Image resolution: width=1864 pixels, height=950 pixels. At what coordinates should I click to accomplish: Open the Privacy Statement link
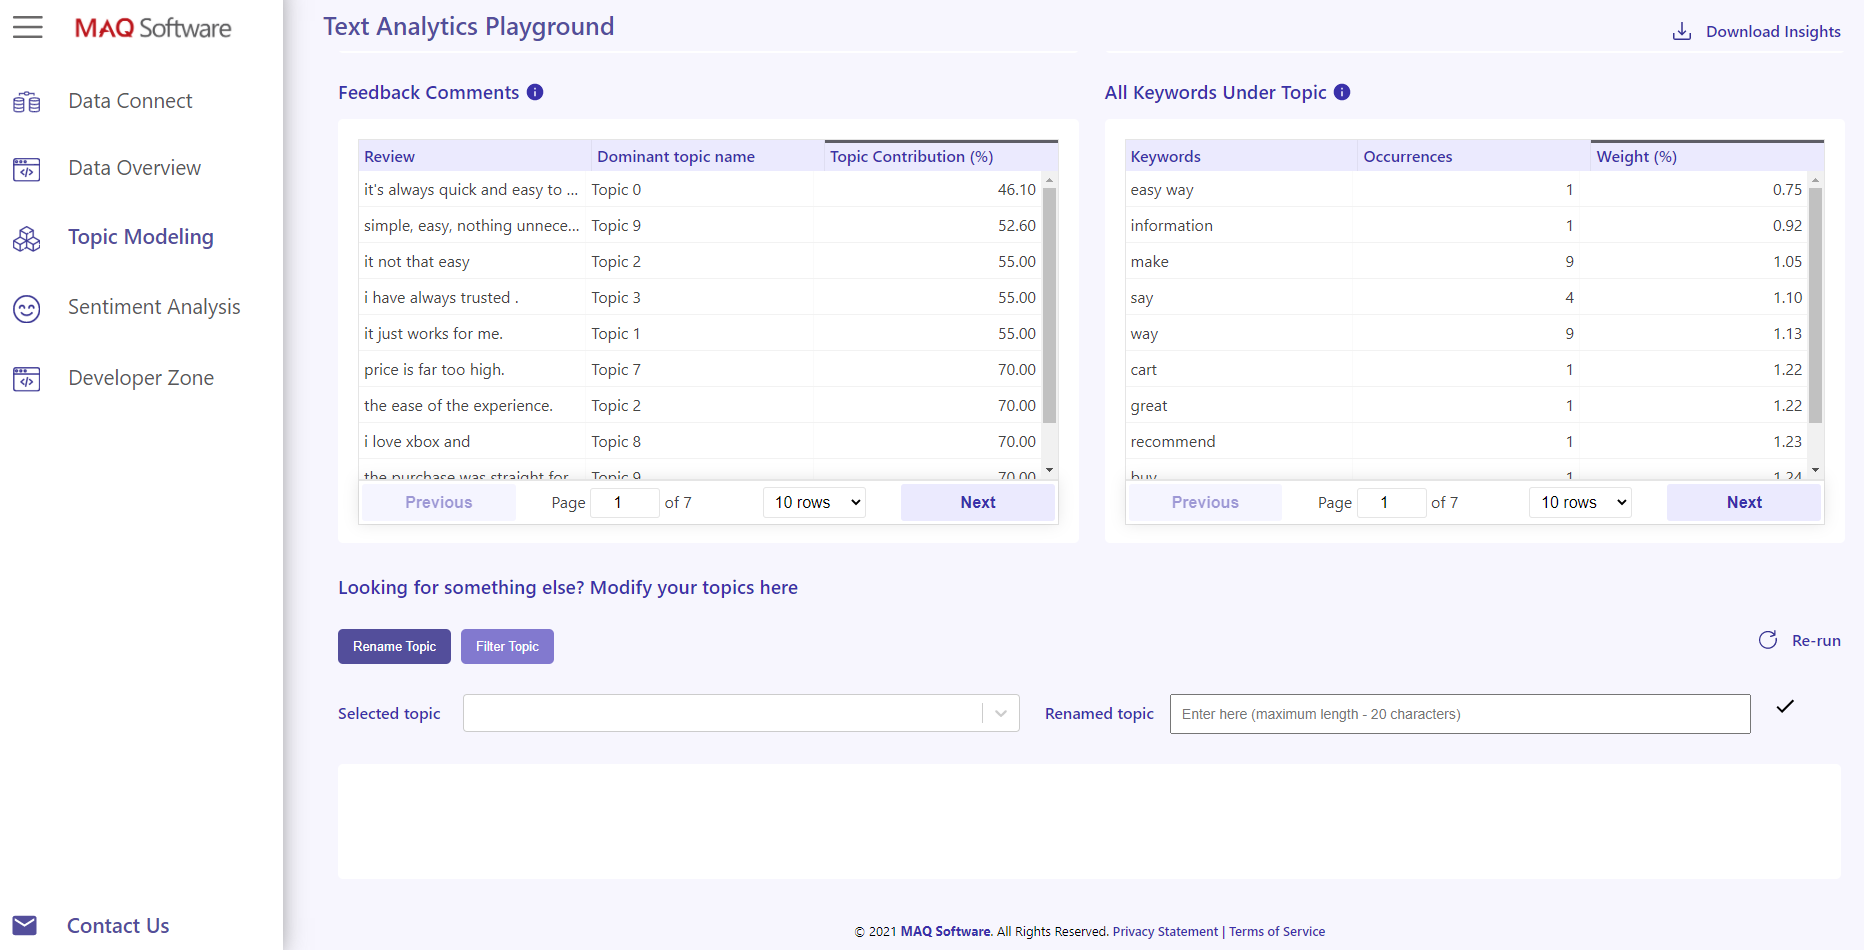1165,931
